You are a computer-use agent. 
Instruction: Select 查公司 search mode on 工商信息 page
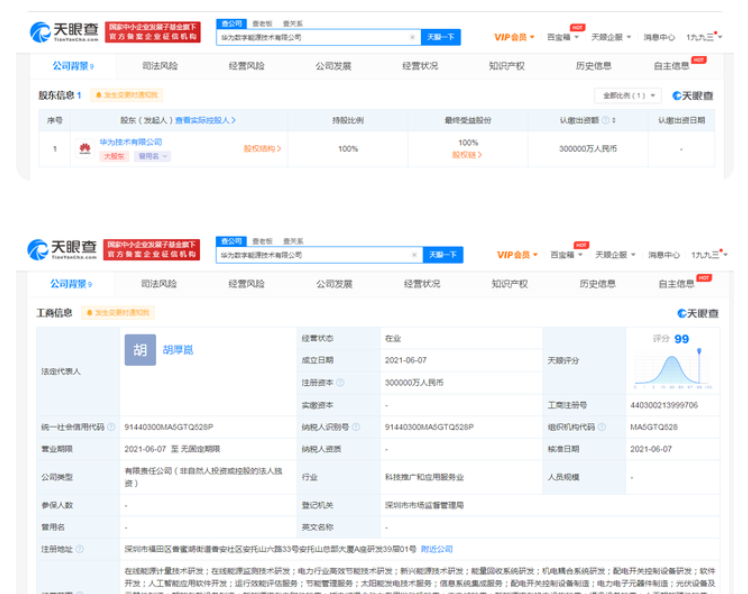(231, 241)
